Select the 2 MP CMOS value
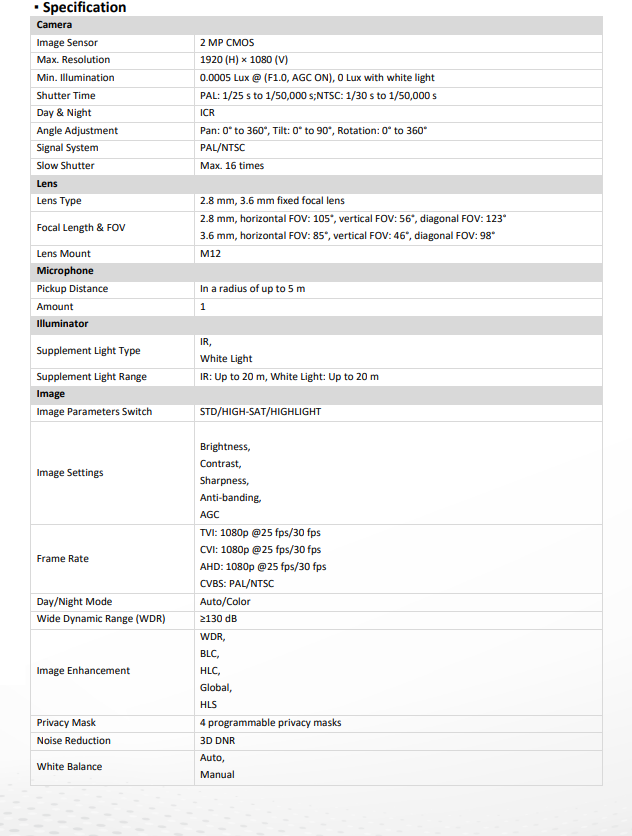The image size is (632, 836). coord(227,43)
